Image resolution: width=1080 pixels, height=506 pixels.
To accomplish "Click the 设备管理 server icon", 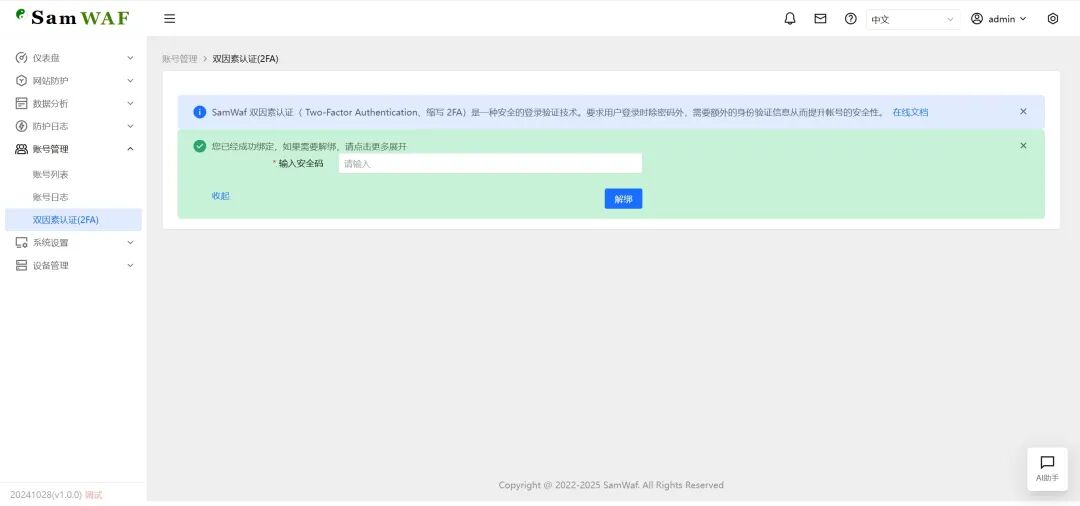I will coord(21,265).
